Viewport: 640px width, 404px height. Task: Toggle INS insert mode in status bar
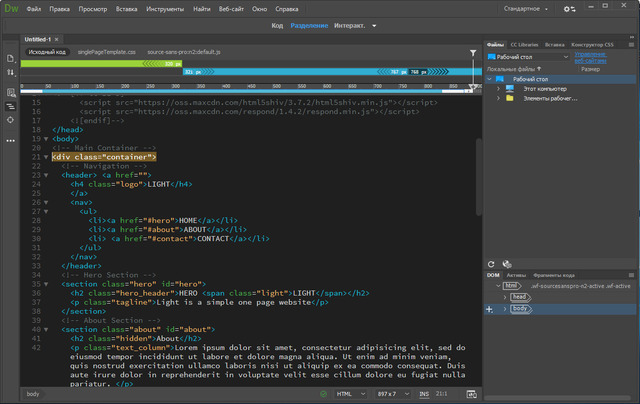point(424,395)
